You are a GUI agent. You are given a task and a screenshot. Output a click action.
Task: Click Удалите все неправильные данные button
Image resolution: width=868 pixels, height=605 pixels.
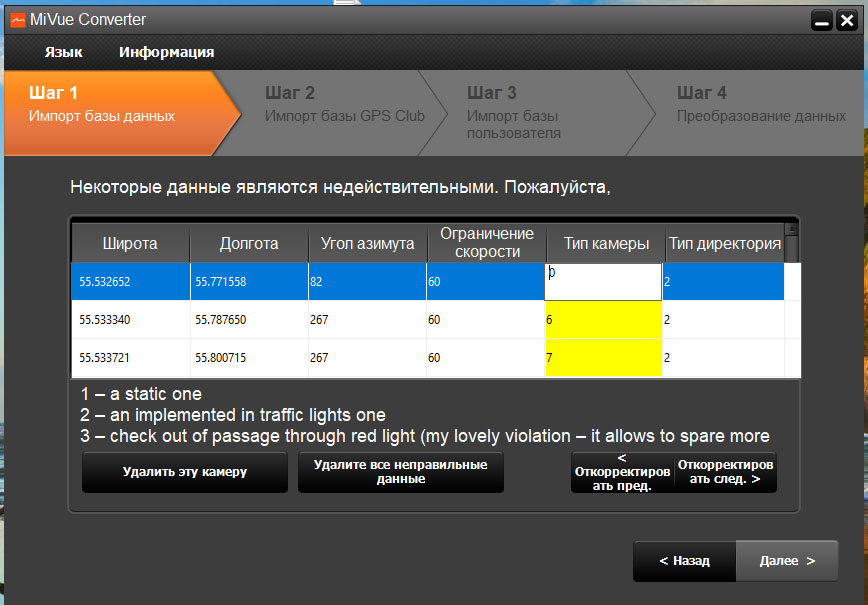pyautogui.click(x=400, y=472)
